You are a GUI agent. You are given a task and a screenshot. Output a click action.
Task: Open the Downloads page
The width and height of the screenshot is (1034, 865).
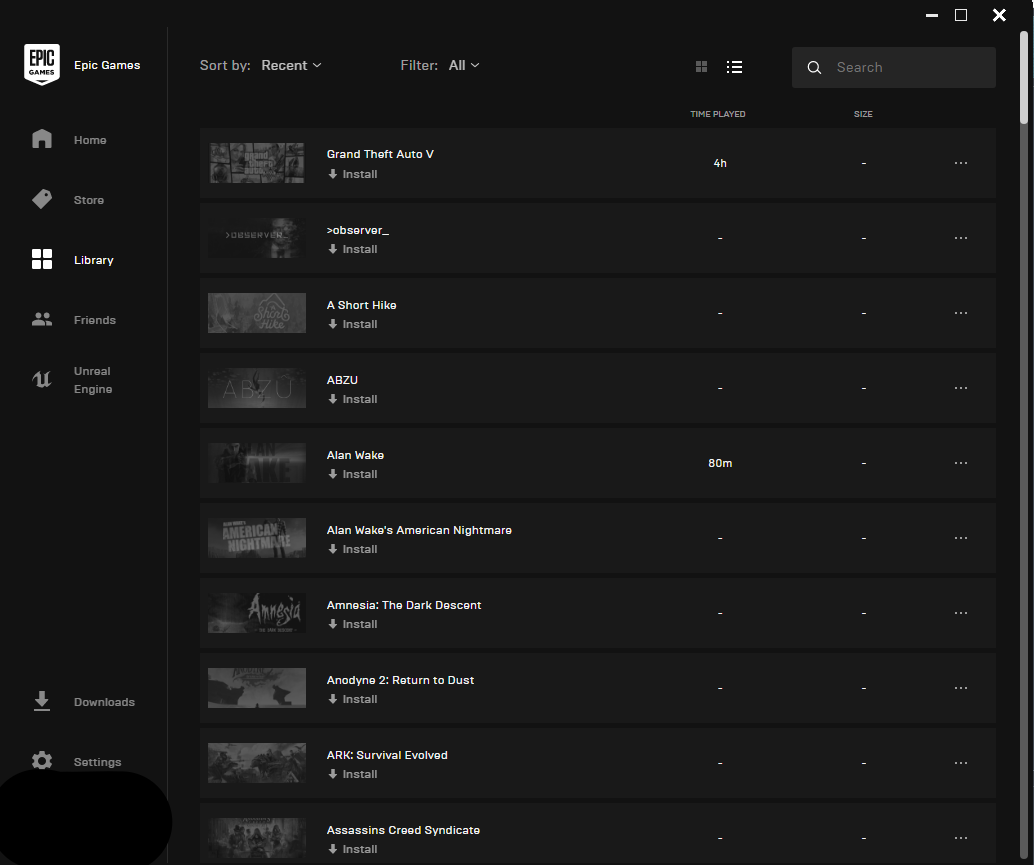[x=104, y=702]
